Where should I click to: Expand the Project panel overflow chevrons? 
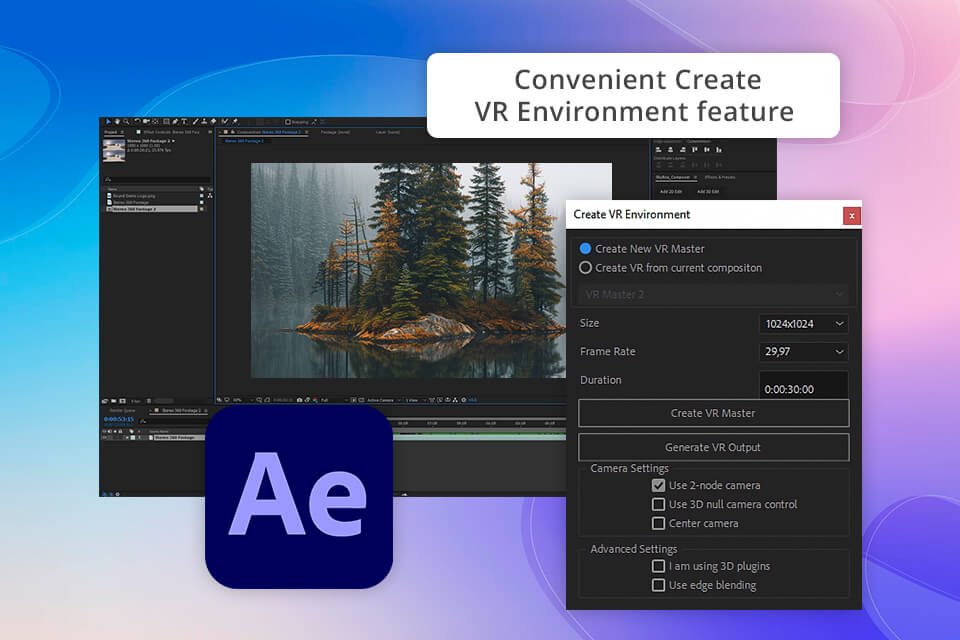[210, 132]
